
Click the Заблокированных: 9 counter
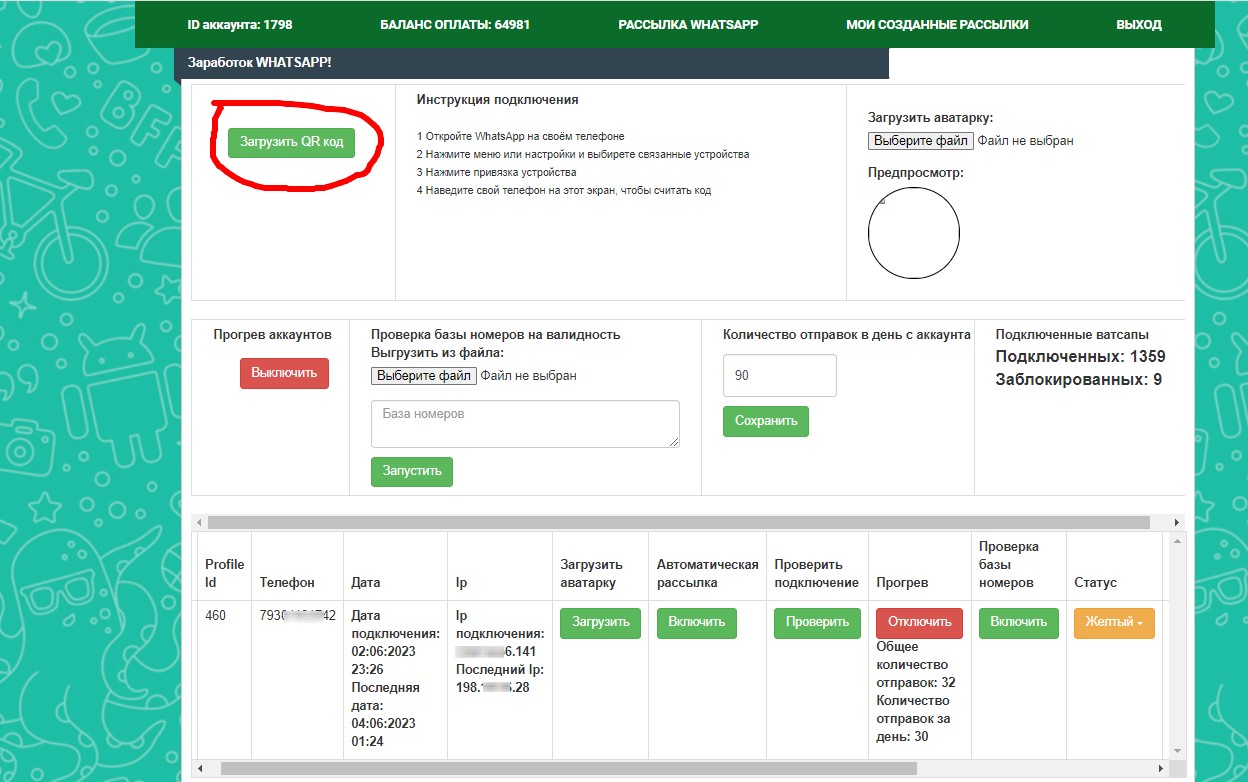click(x=1079, y=380)
